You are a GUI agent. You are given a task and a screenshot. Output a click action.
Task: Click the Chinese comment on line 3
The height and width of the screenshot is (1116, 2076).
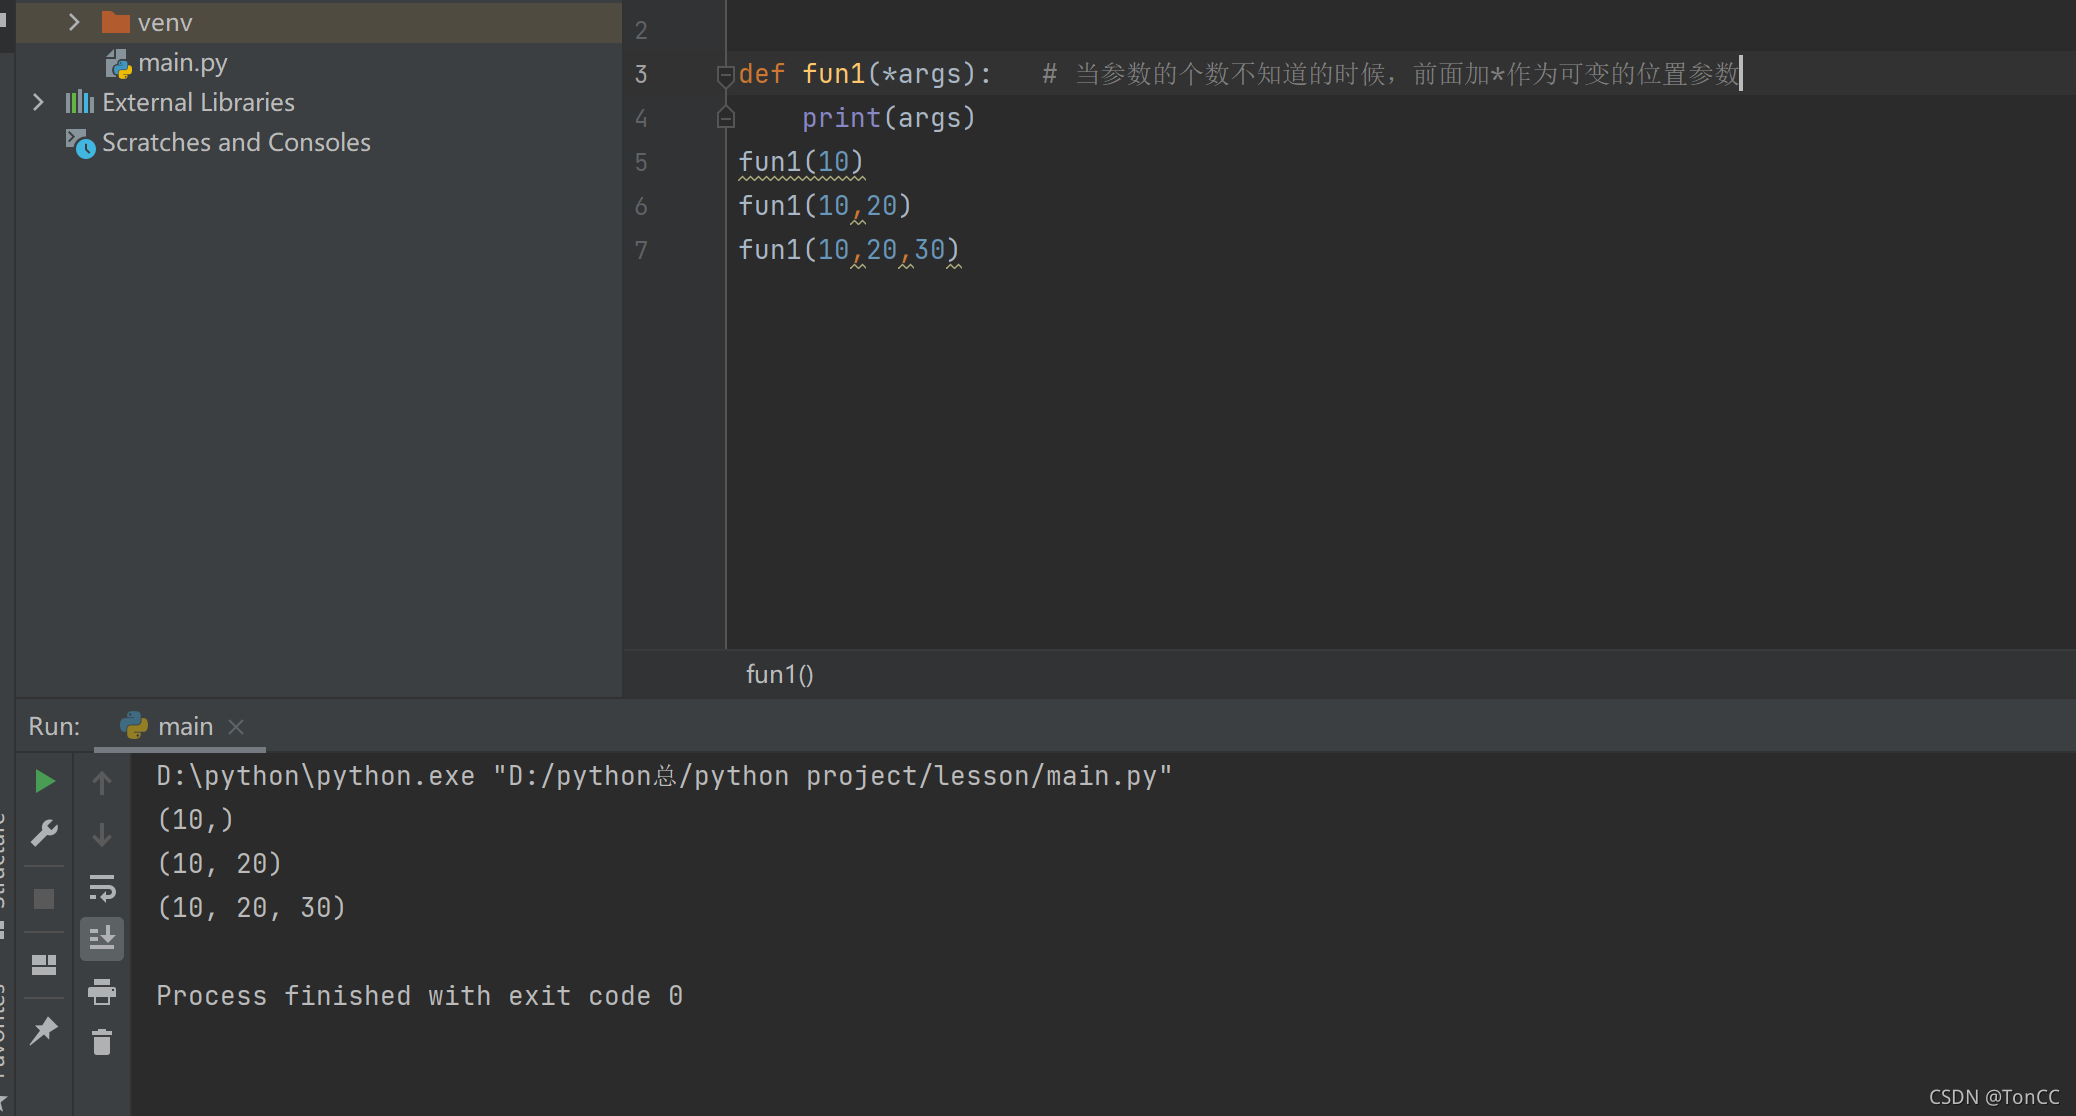(1390, 74)
